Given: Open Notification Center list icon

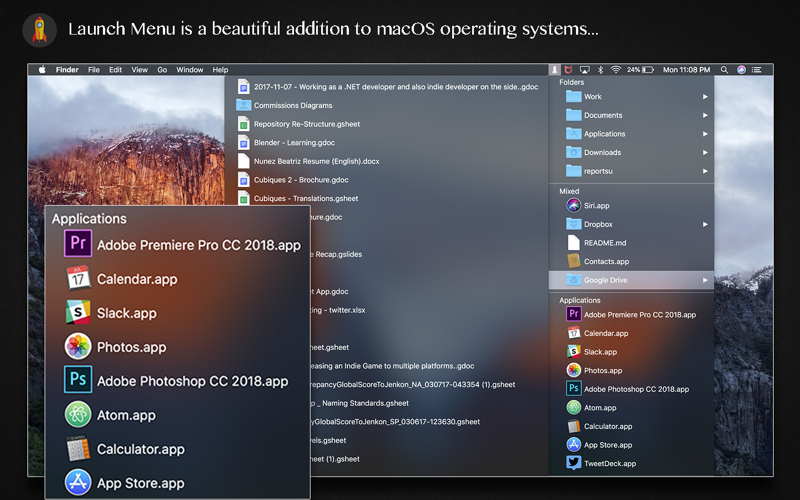Looking at the screenshot, I should click(757, 70).
